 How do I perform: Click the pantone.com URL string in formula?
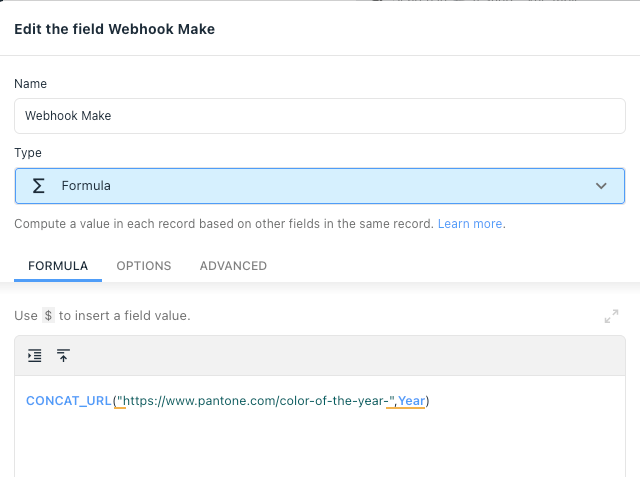pyautogui.click(x=256, y=401)
